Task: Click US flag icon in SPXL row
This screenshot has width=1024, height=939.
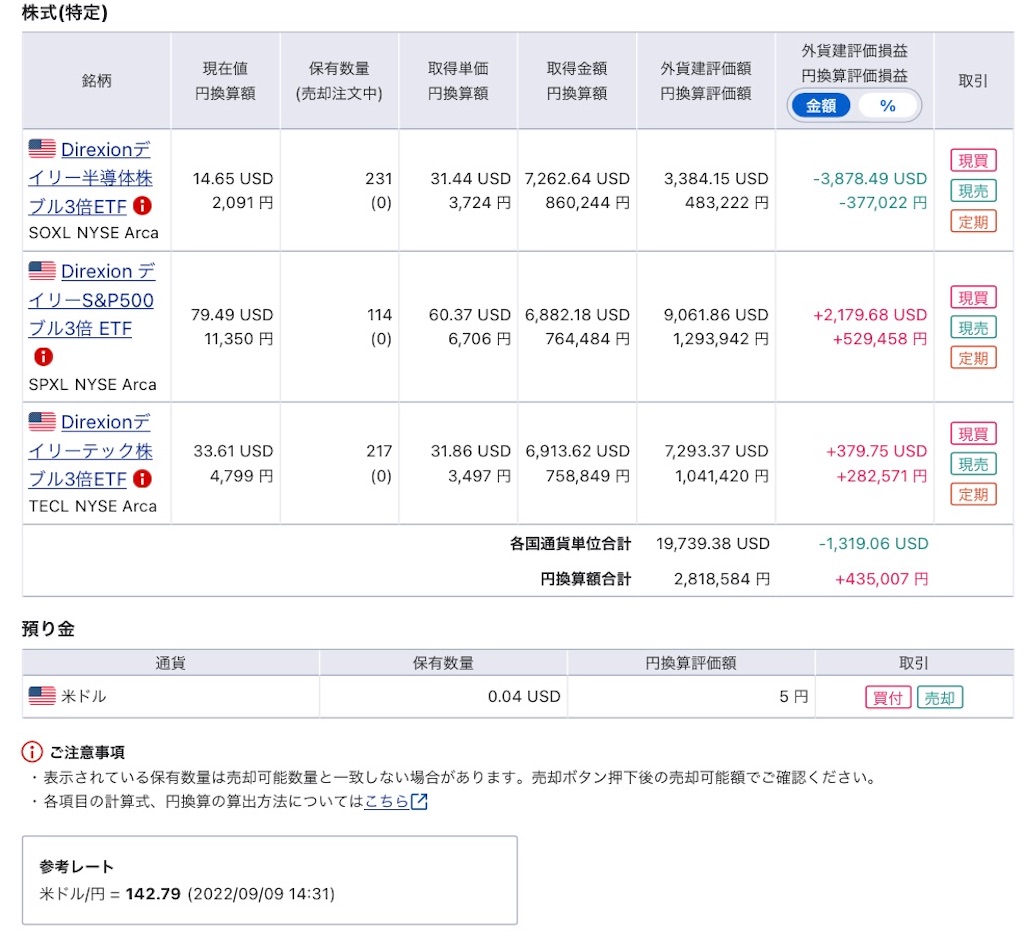Action: click(x=42, y=270)
